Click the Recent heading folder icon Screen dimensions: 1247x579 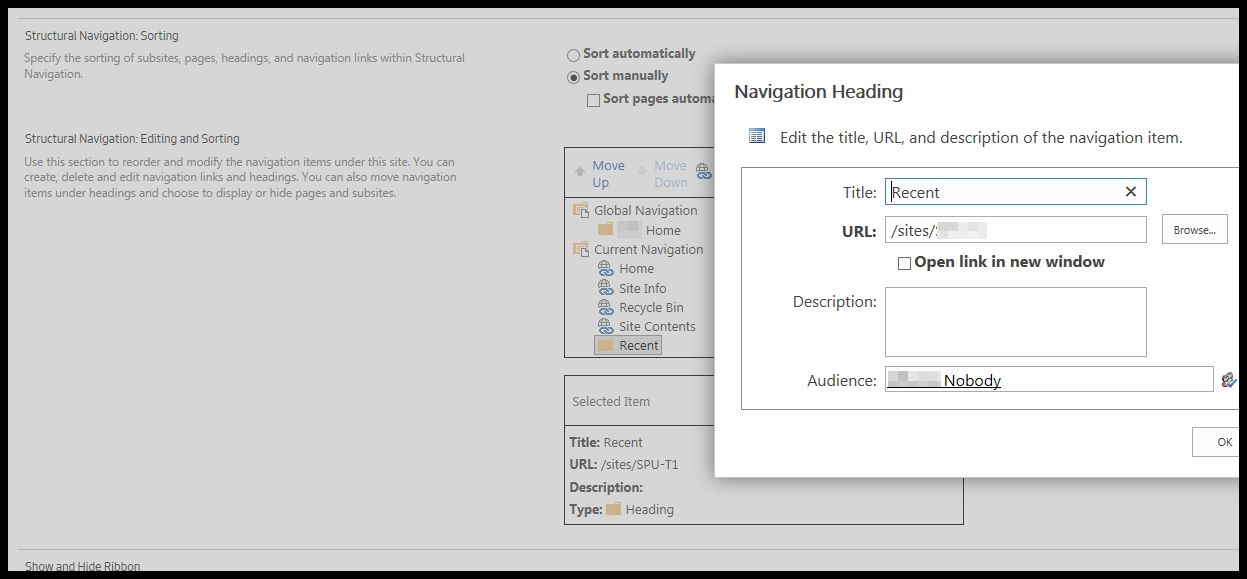coord(608,344)
